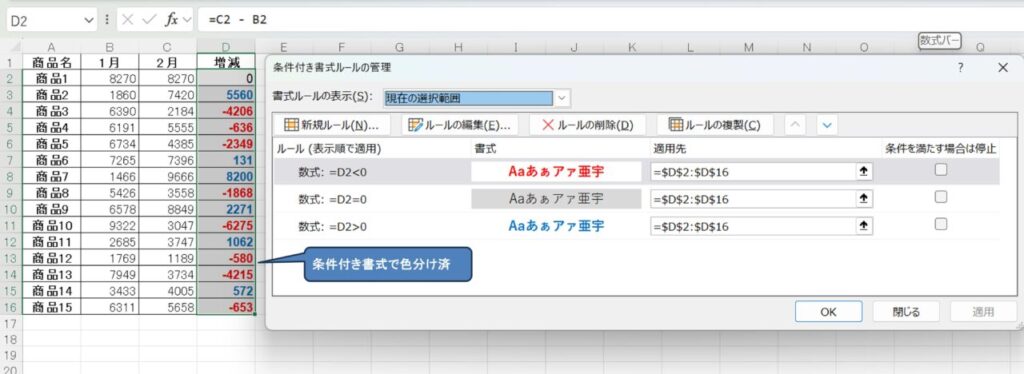Select column D header
Viewport: 1024px width, 374px height.
[226, 46]
